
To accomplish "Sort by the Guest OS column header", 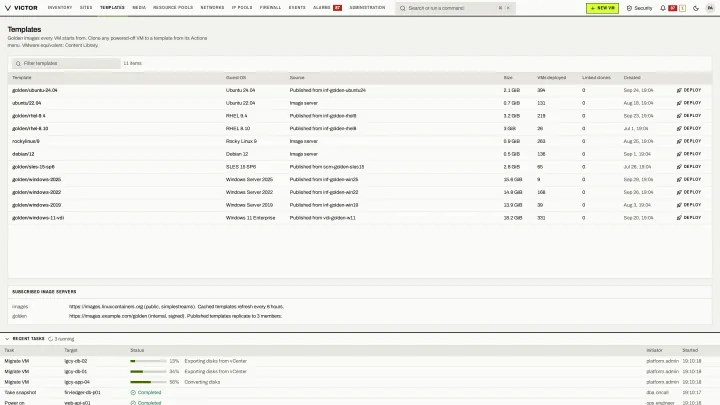I will 236,78.
